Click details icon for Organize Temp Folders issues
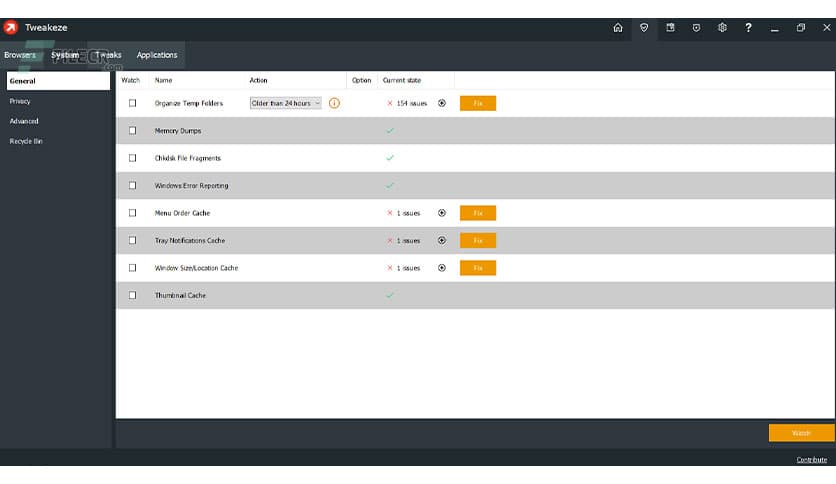 [x=442, y=103]
